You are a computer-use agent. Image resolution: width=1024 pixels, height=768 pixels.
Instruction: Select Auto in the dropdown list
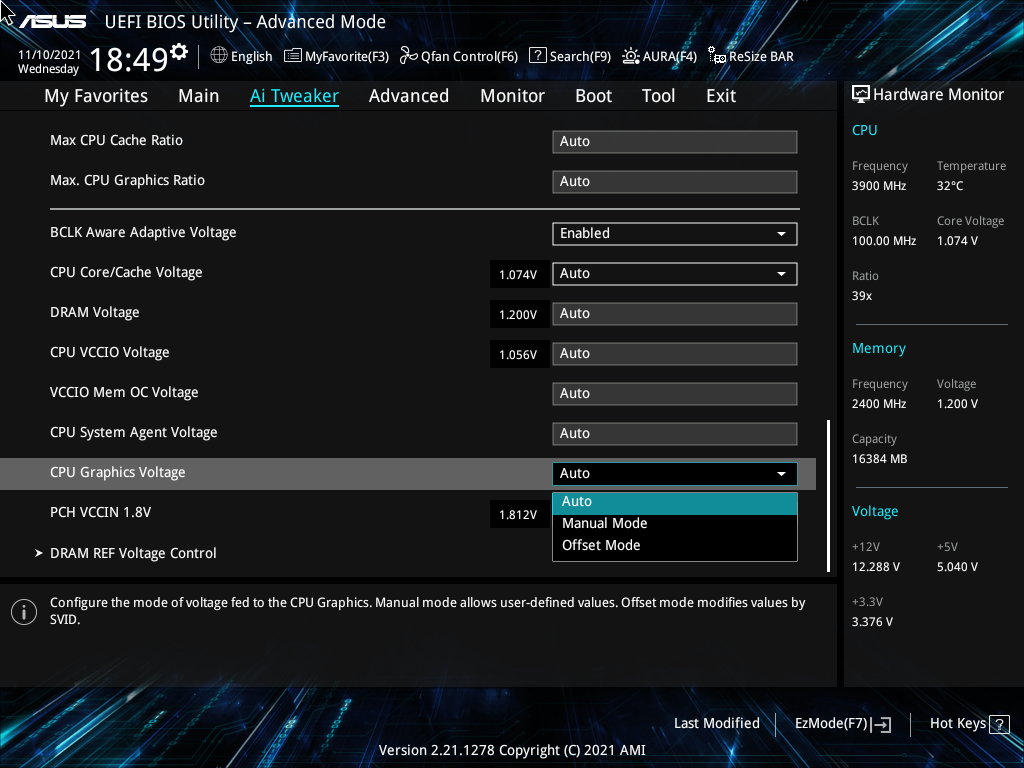coord(675,502)
